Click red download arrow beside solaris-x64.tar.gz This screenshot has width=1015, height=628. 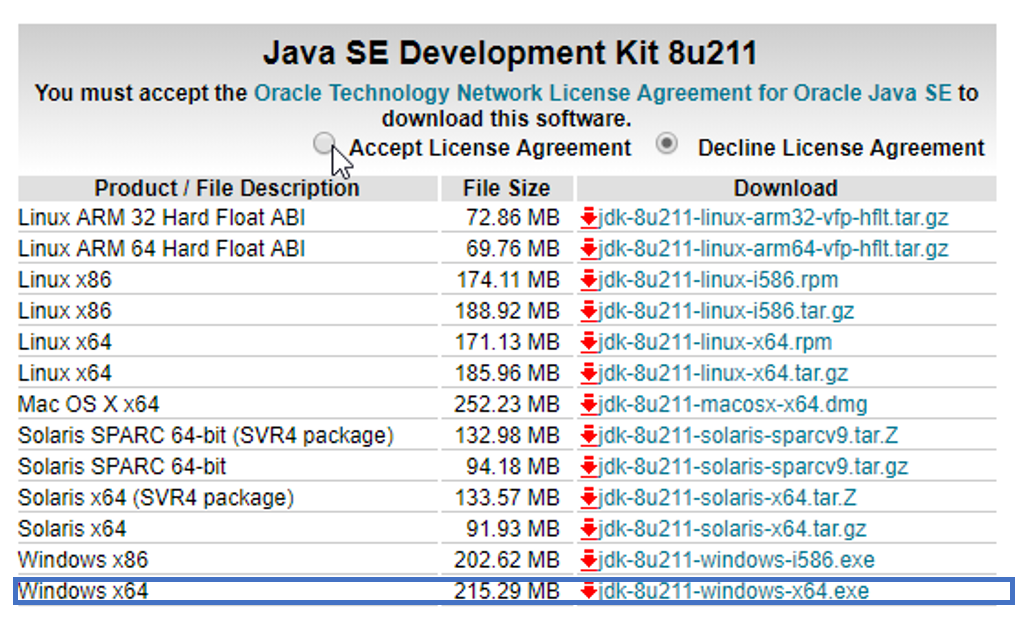pos(589,528)
